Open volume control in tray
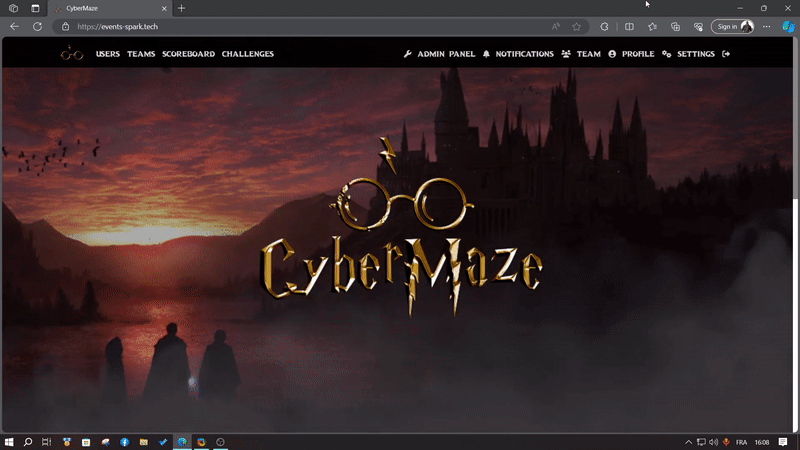Screen dimensions: 800x450 tap(713, 442)
